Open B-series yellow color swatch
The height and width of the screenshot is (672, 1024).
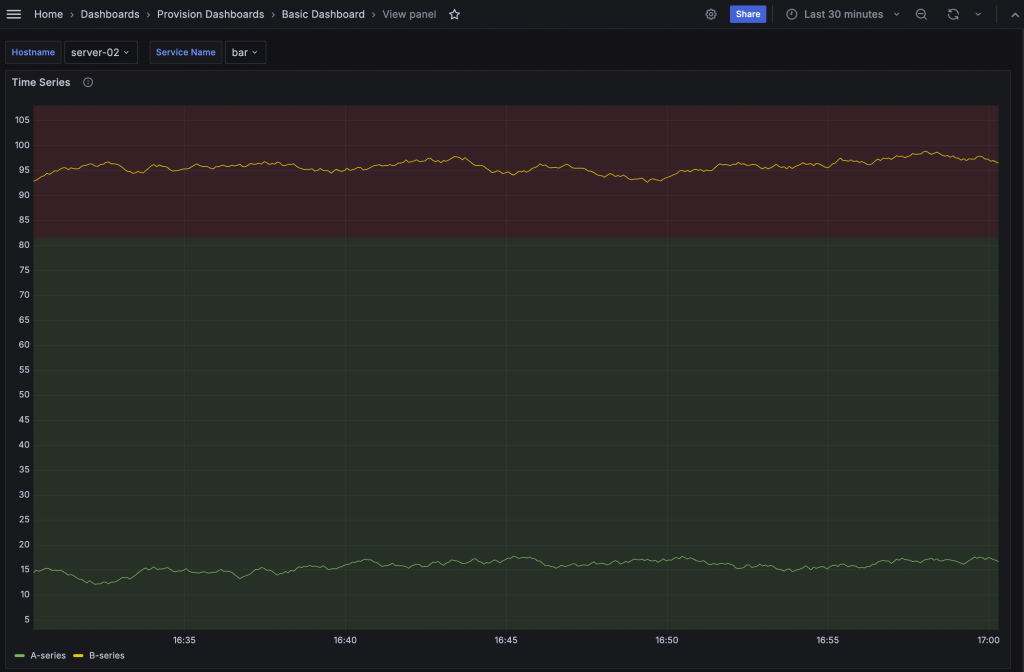(x=78, y=656)
